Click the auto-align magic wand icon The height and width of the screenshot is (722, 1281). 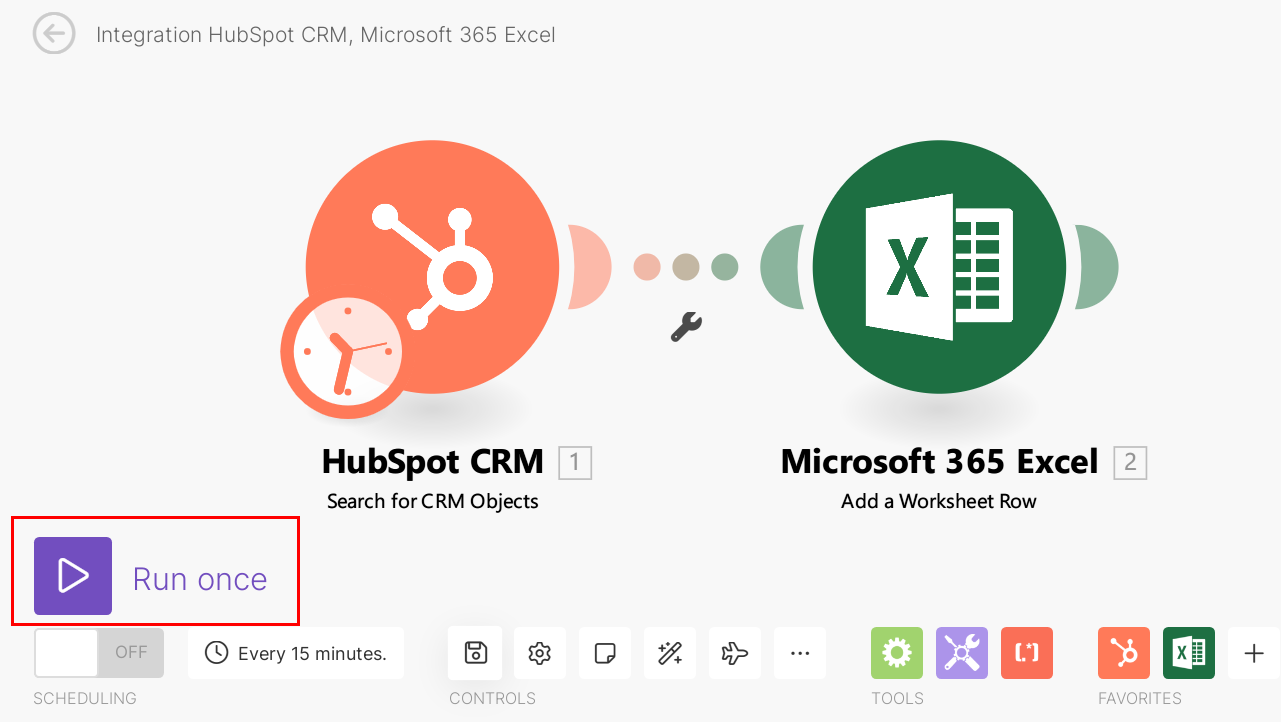point(670,653)
